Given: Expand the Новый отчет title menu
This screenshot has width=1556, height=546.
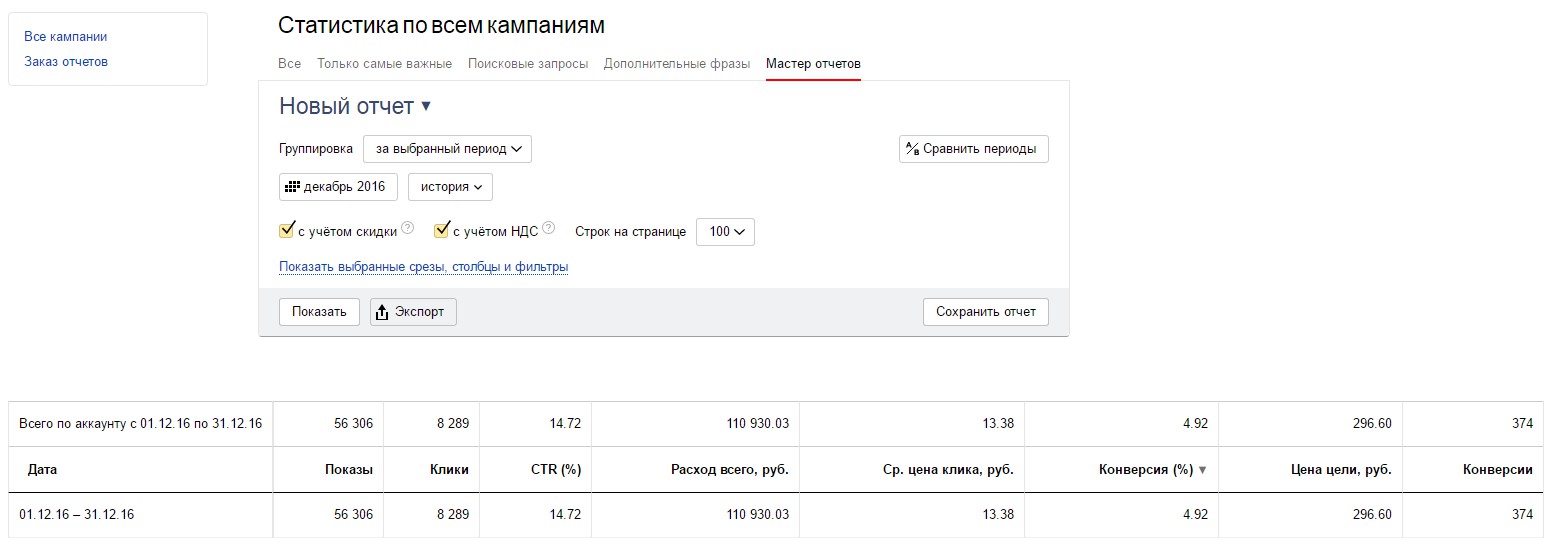Looking at the screenshot, I should coord(426,106).
